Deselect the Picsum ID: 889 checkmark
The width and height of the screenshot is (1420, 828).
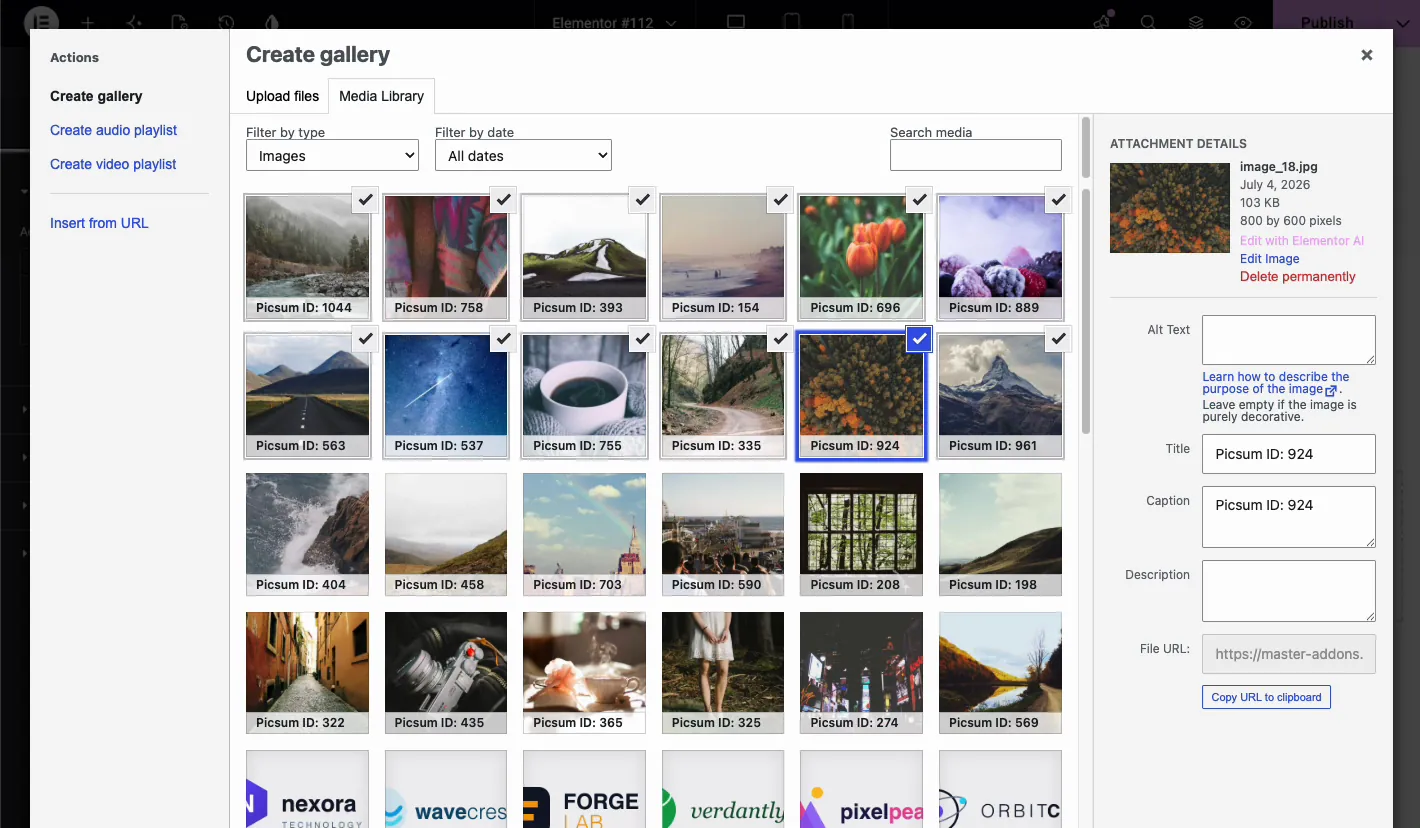(x=1058, y=200)
